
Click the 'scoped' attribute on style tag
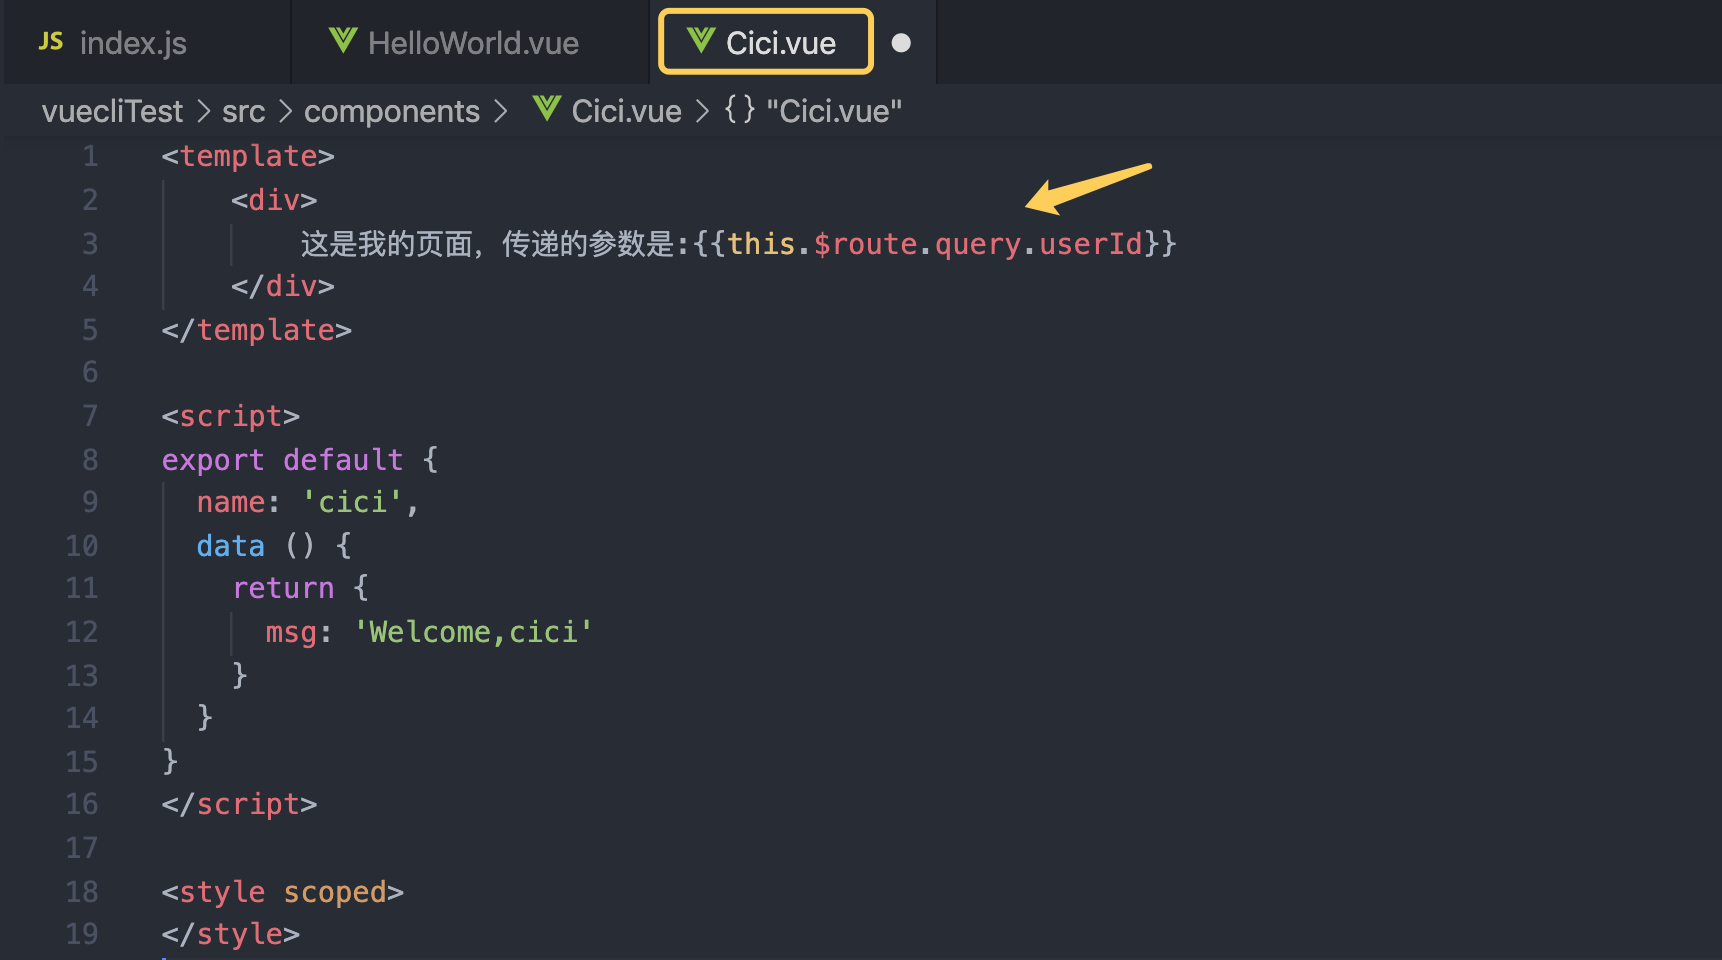335,892
